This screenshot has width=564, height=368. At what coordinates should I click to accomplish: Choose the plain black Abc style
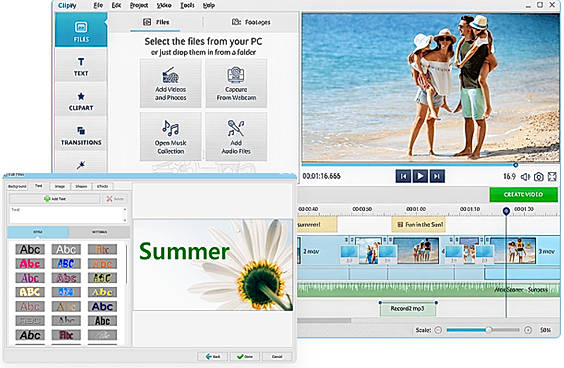tap(30, 249)
